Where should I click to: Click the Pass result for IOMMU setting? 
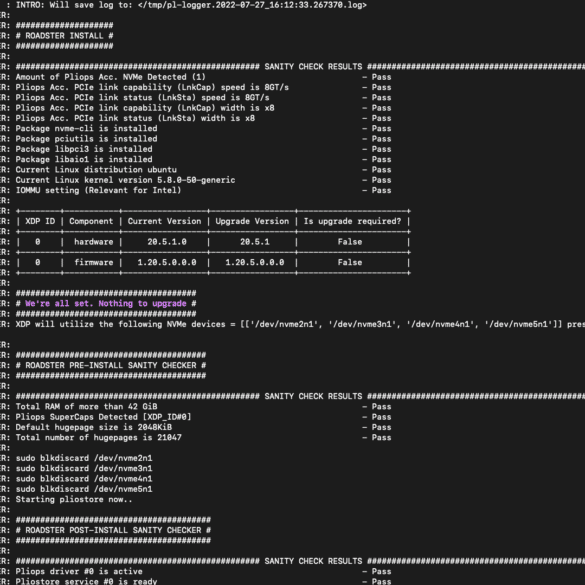(381, 190)
